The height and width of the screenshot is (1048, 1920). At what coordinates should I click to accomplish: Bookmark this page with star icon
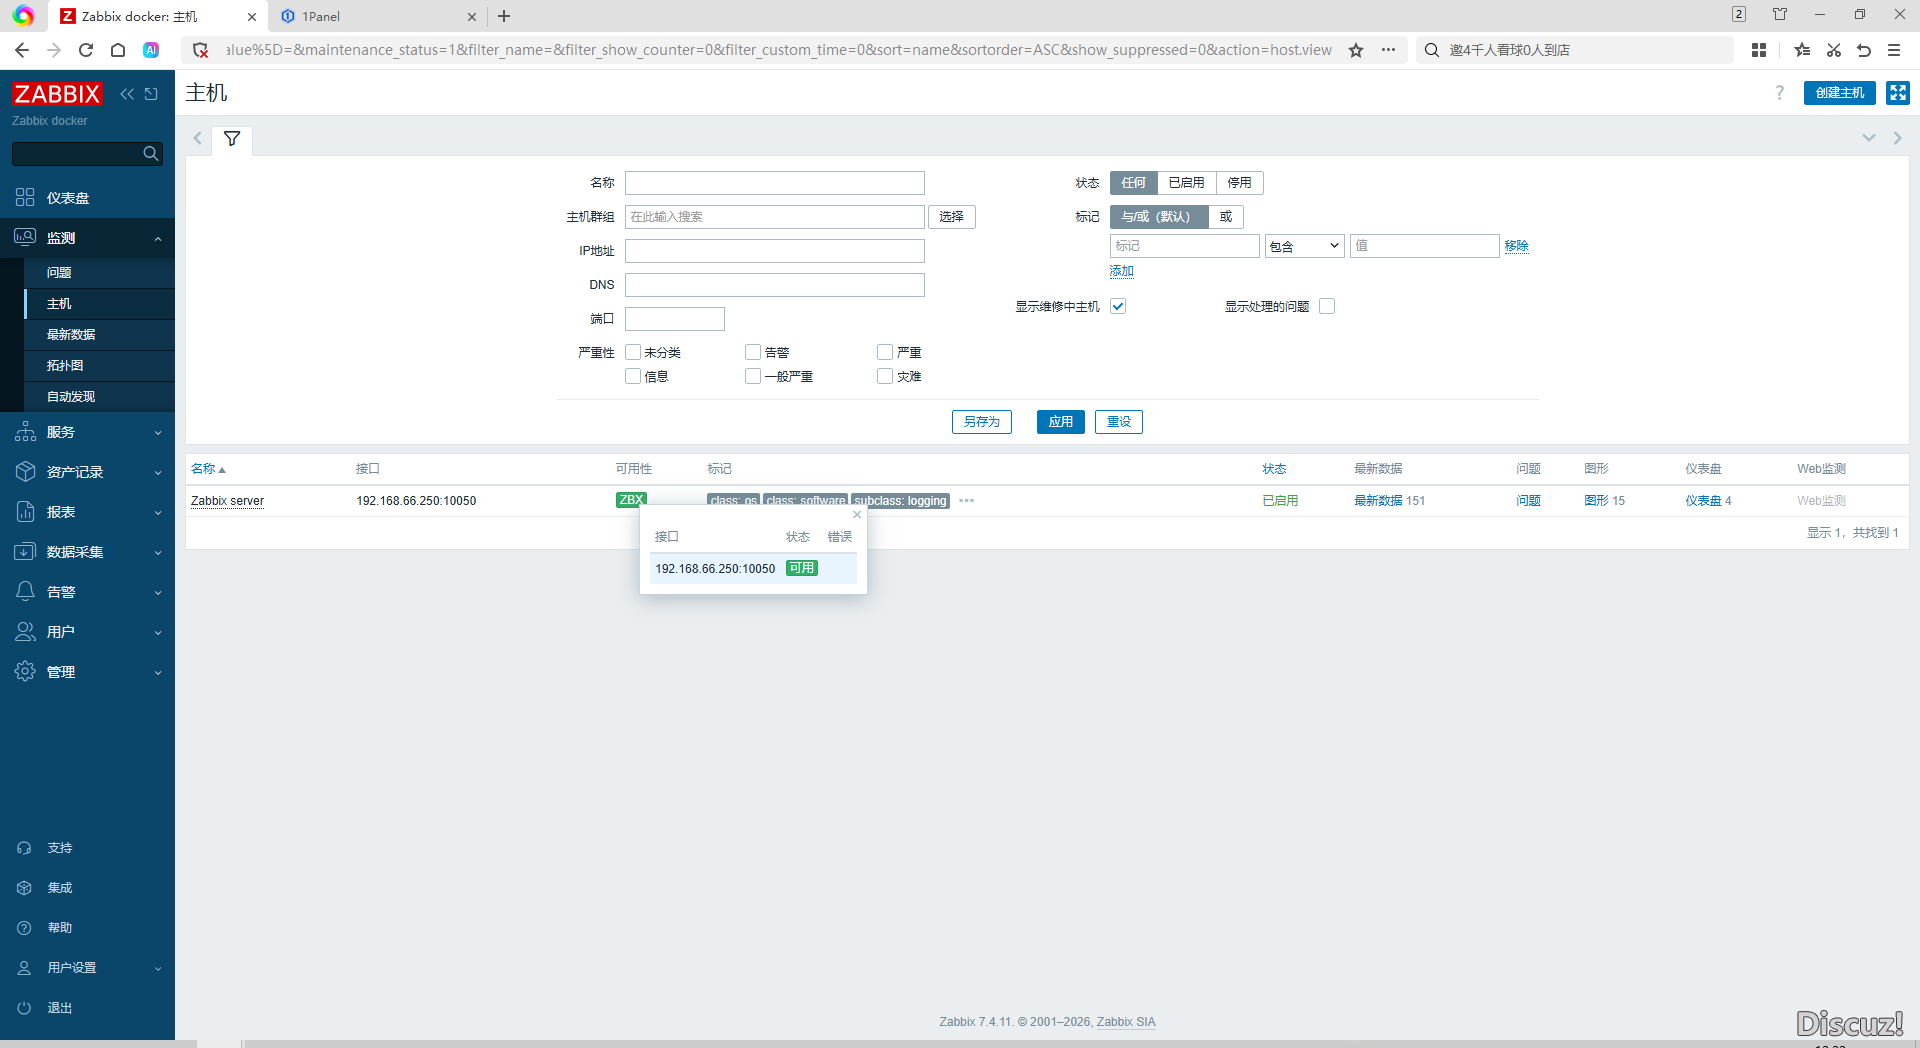point(1356,50)
